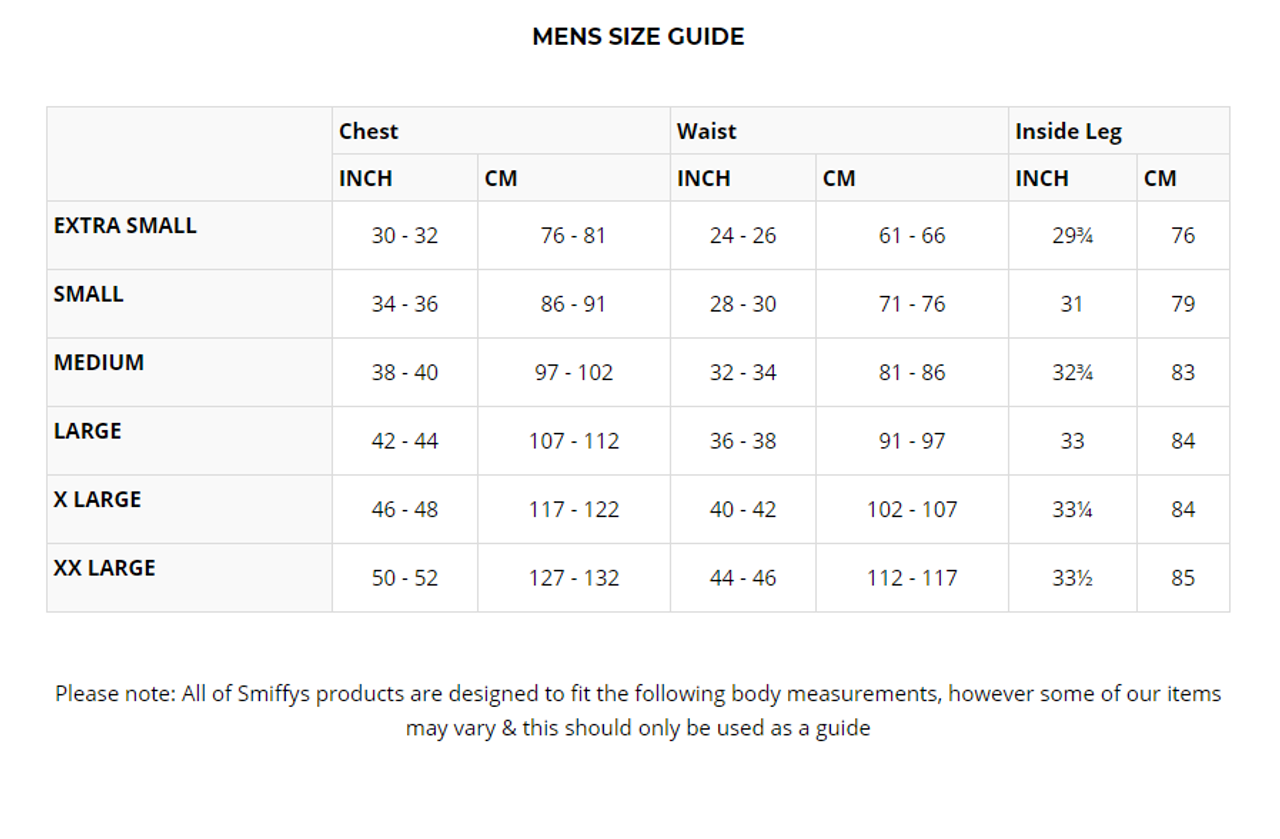Select the SMALL row label
This screenshot has height=839, width=1280.
[x=89, y=294]
